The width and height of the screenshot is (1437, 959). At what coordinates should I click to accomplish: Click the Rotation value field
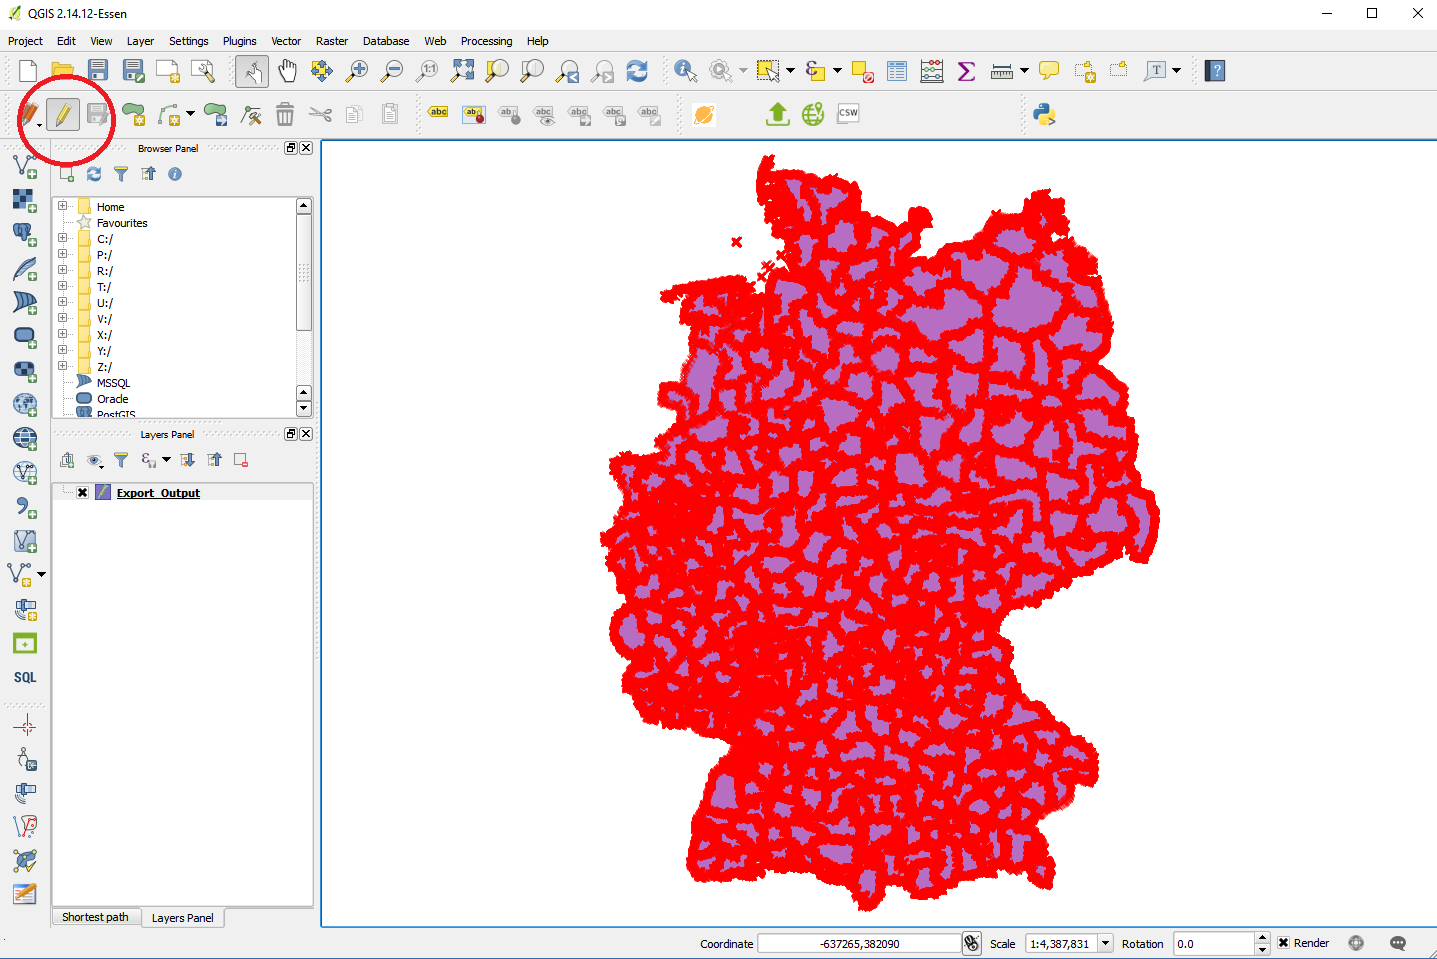point(1214,943)
